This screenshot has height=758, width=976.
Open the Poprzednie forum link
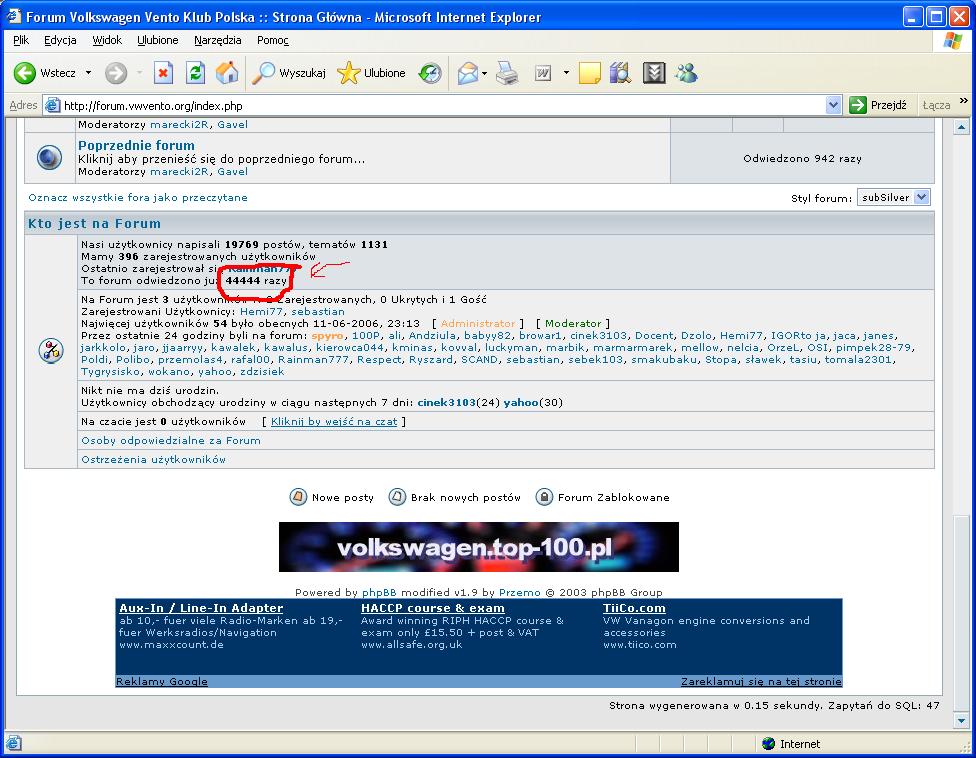136,146
